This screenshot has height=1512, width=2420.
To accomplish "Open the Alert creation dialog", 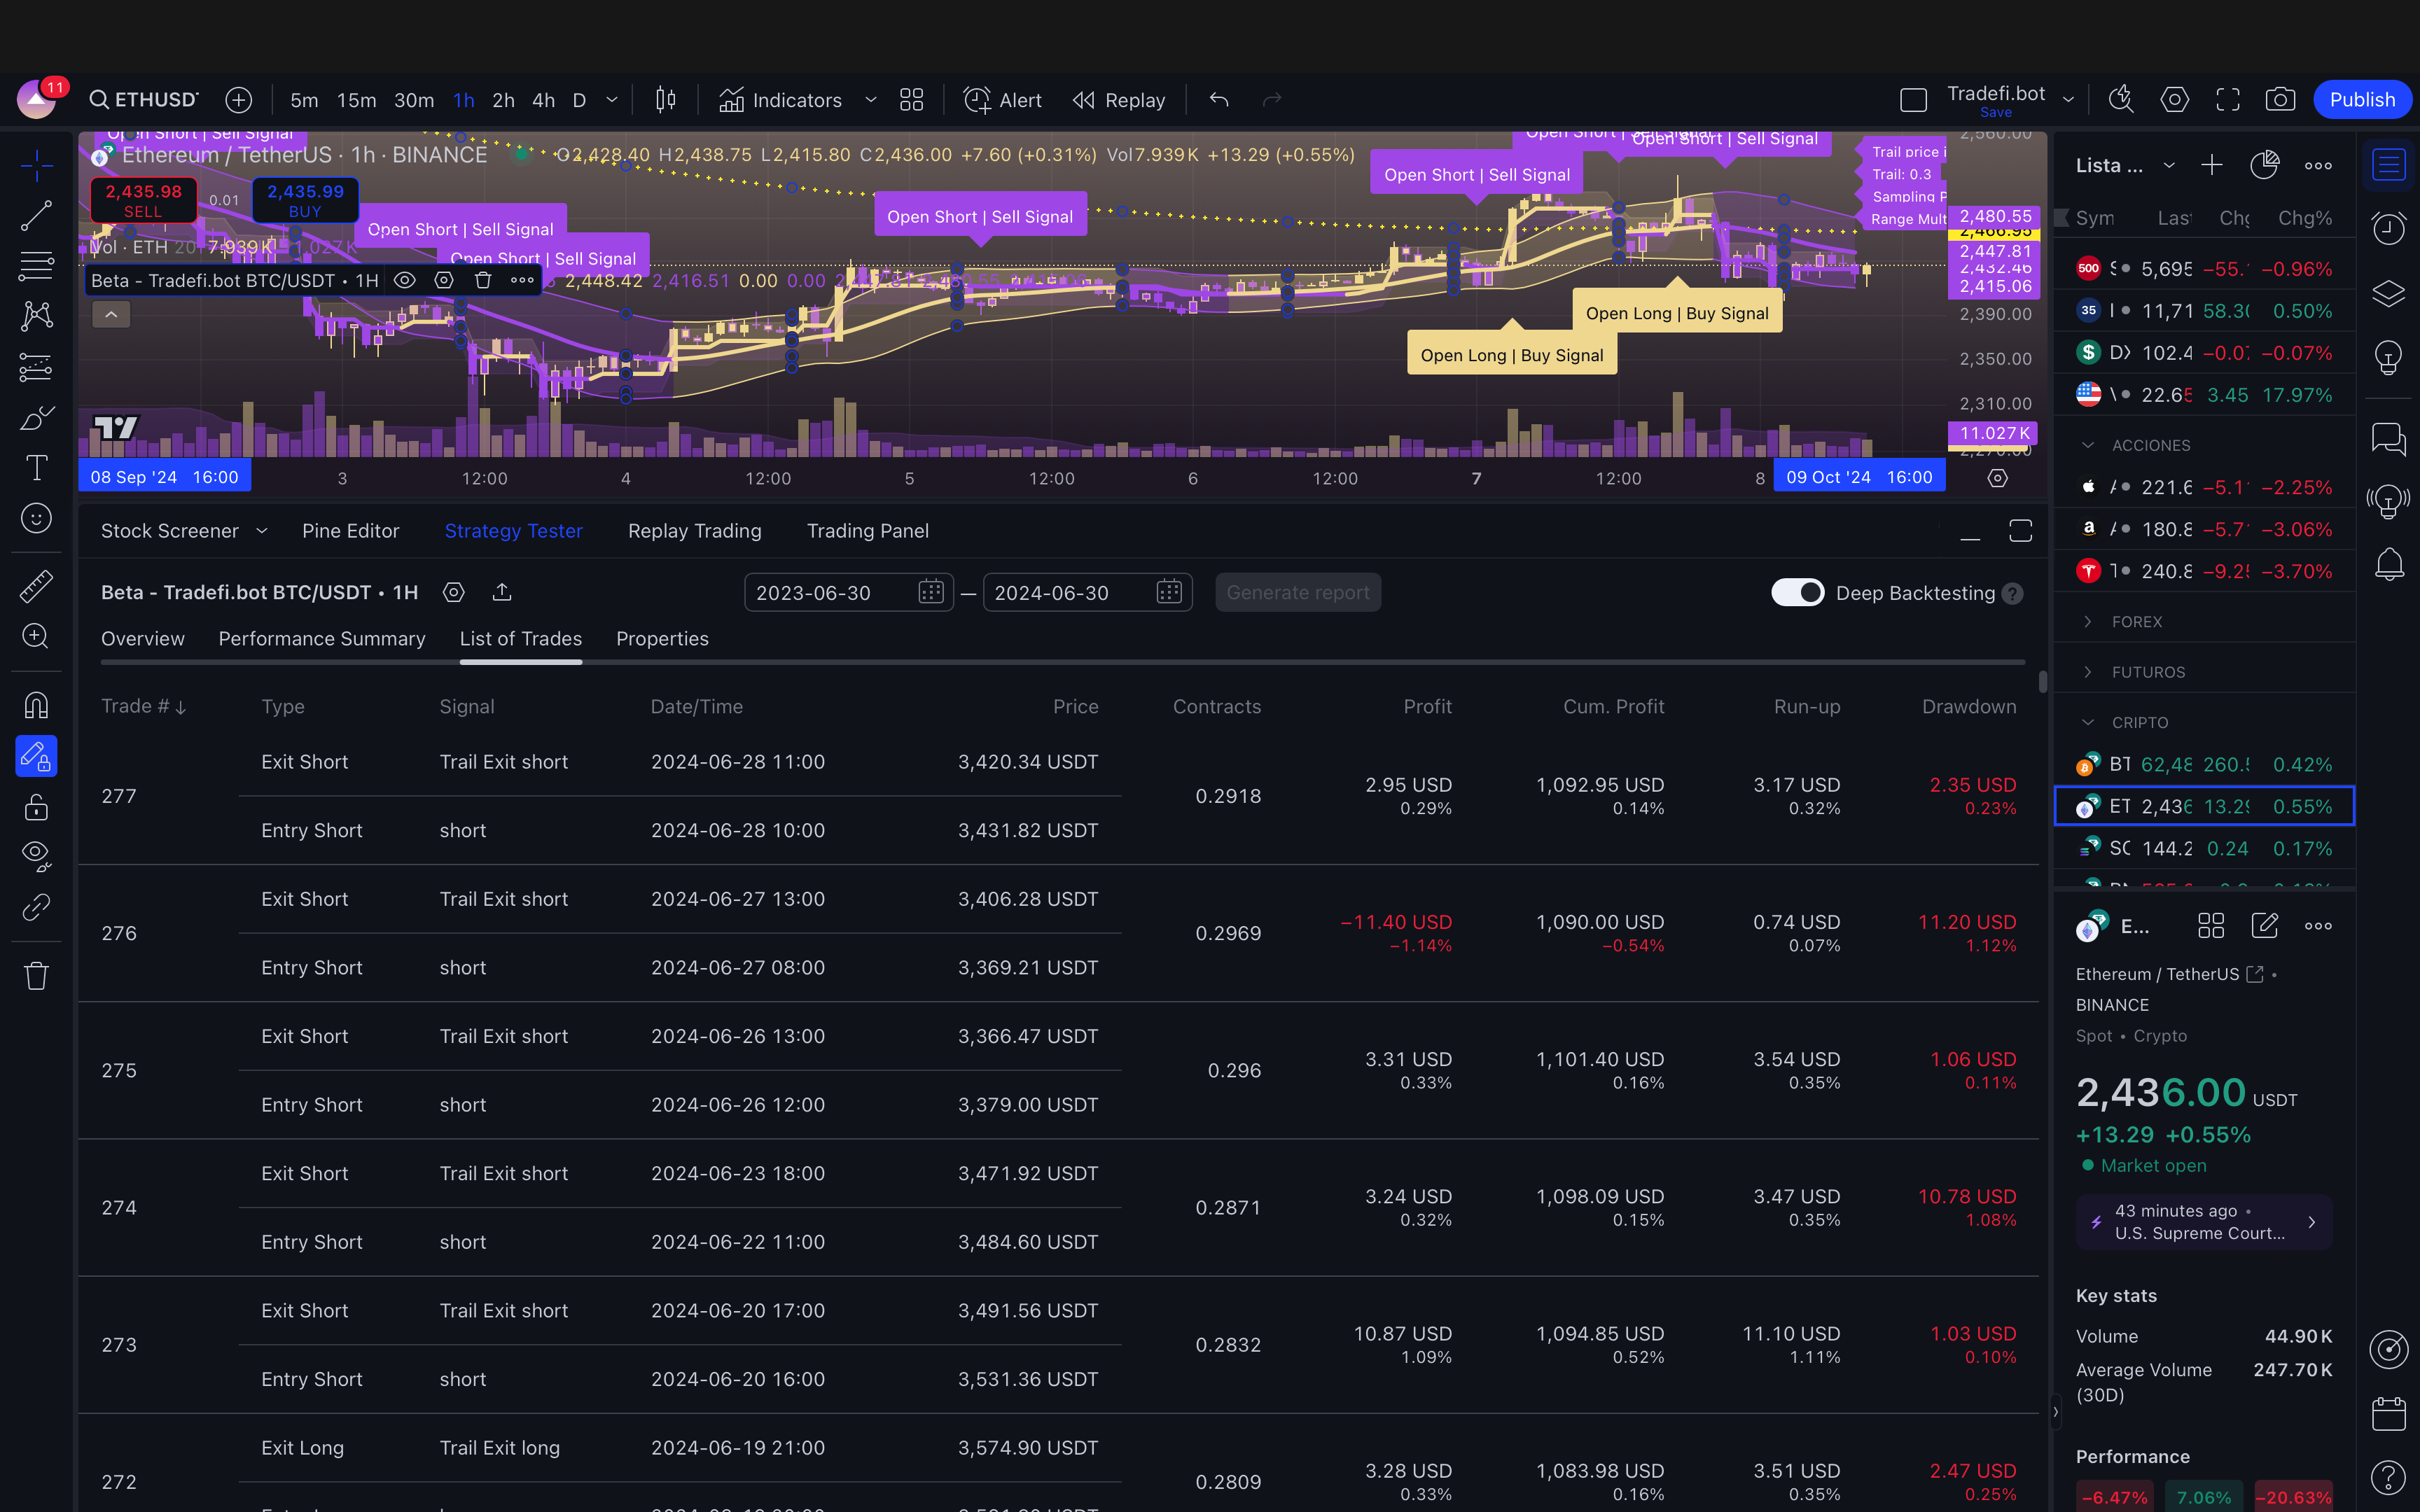I will [x=1002, y=100].
